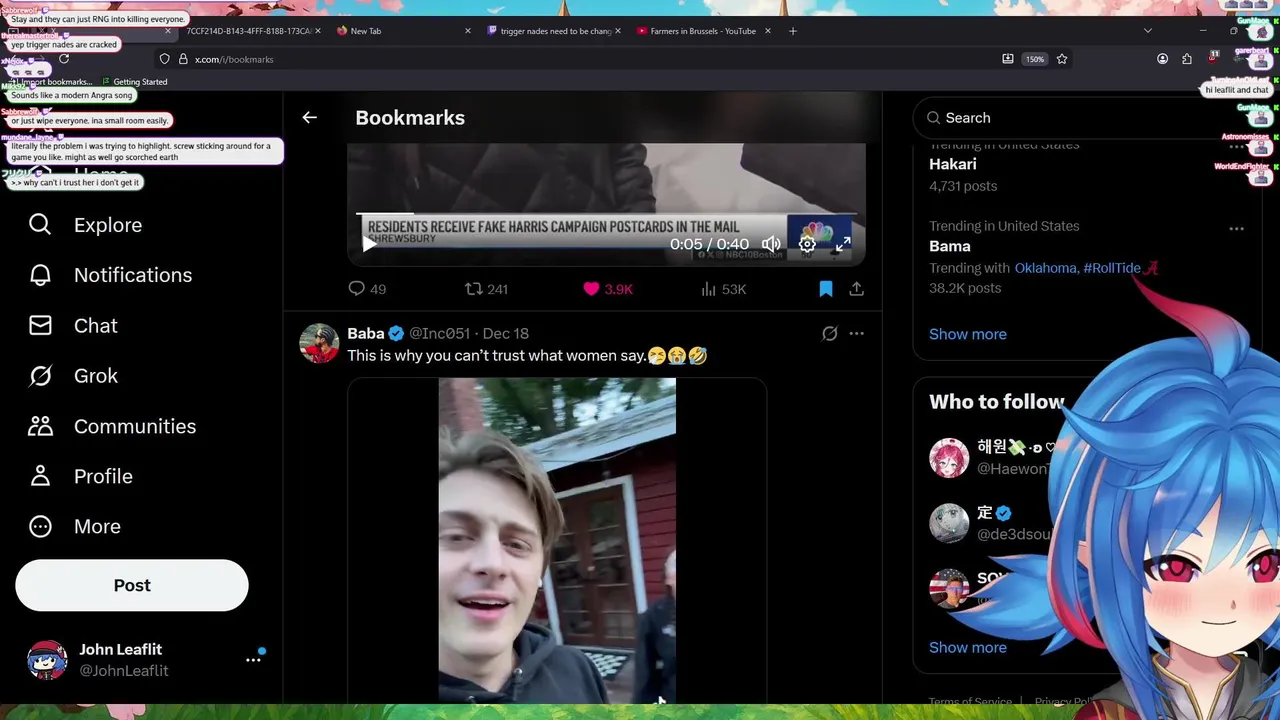Viewport: 1280px width, 720px height.
Task: Open Baba's profile avatar
Action: (x=319, y=343)
